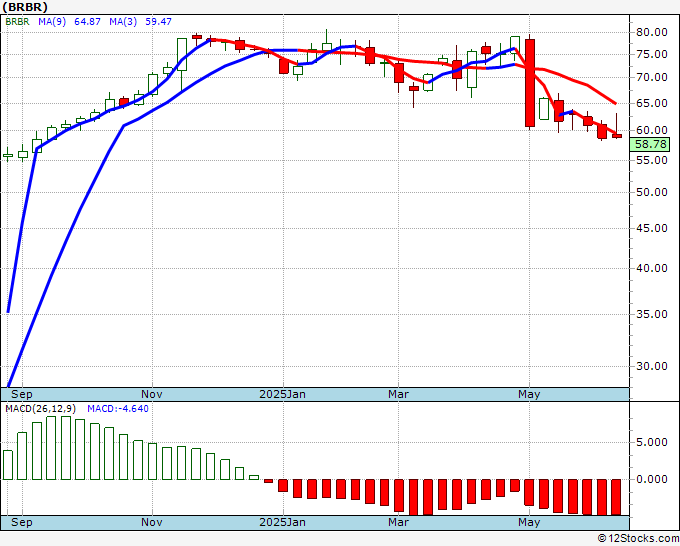Click the 59.47 moving average value

coord(158,21)
